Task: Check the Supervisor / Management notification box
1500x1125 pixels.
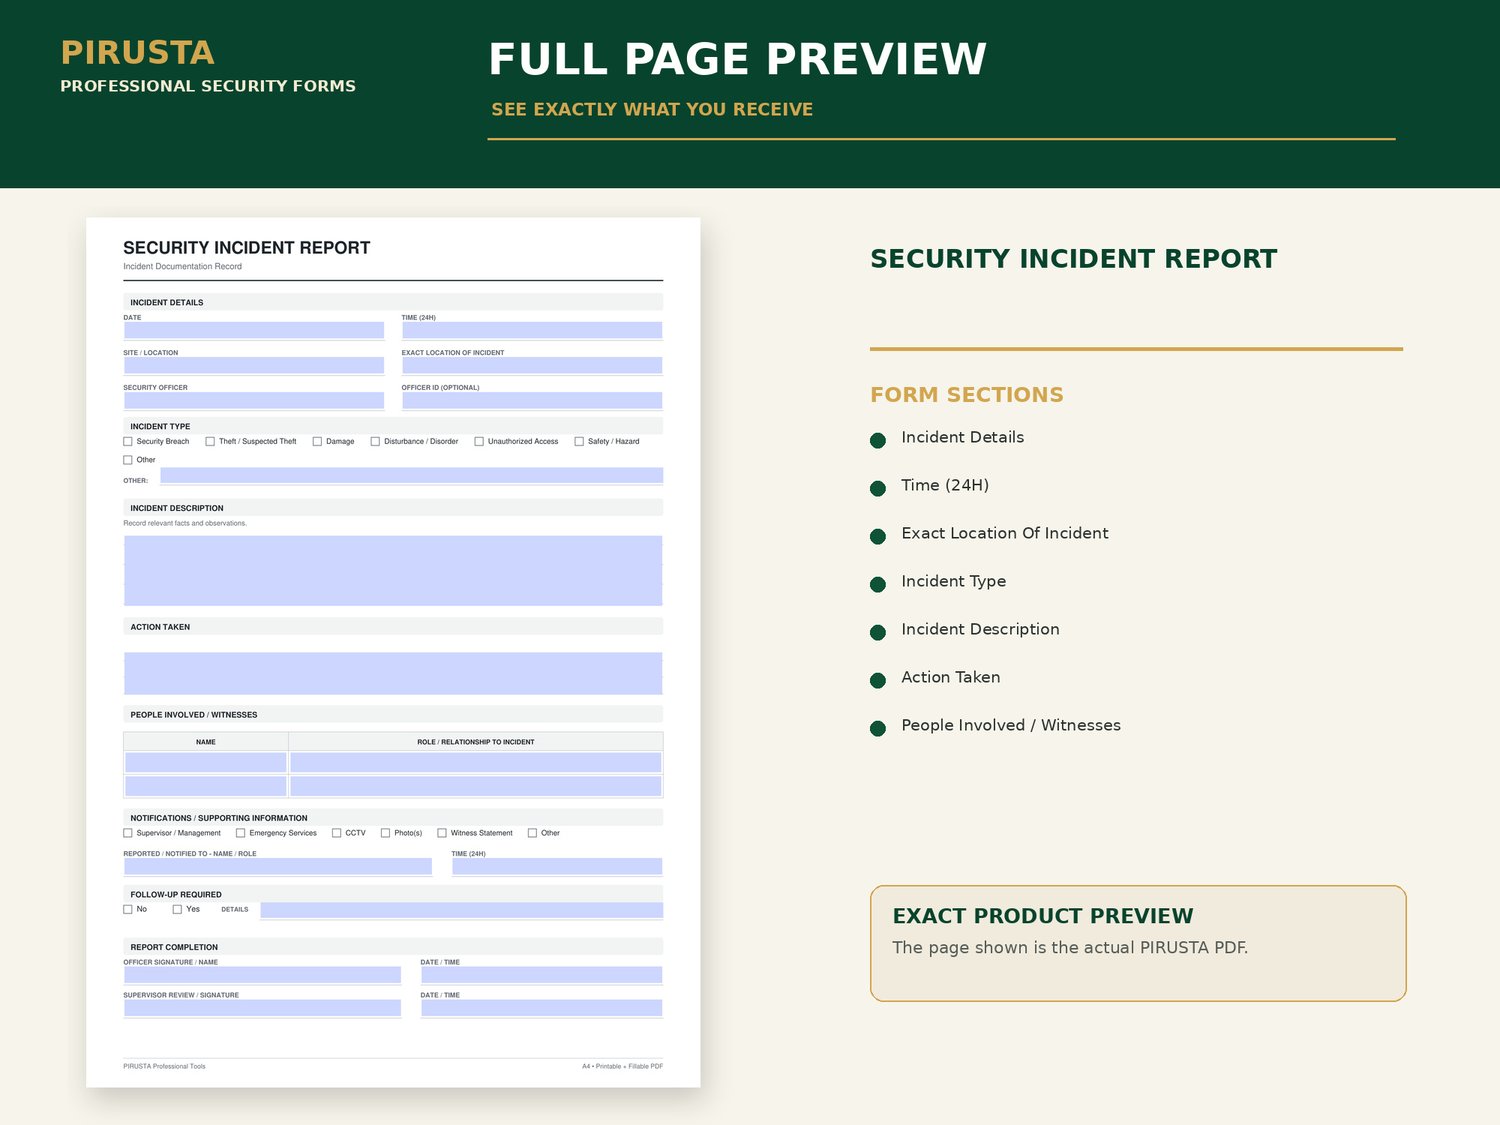Action: pyautogui.click(x=128, y=833)
